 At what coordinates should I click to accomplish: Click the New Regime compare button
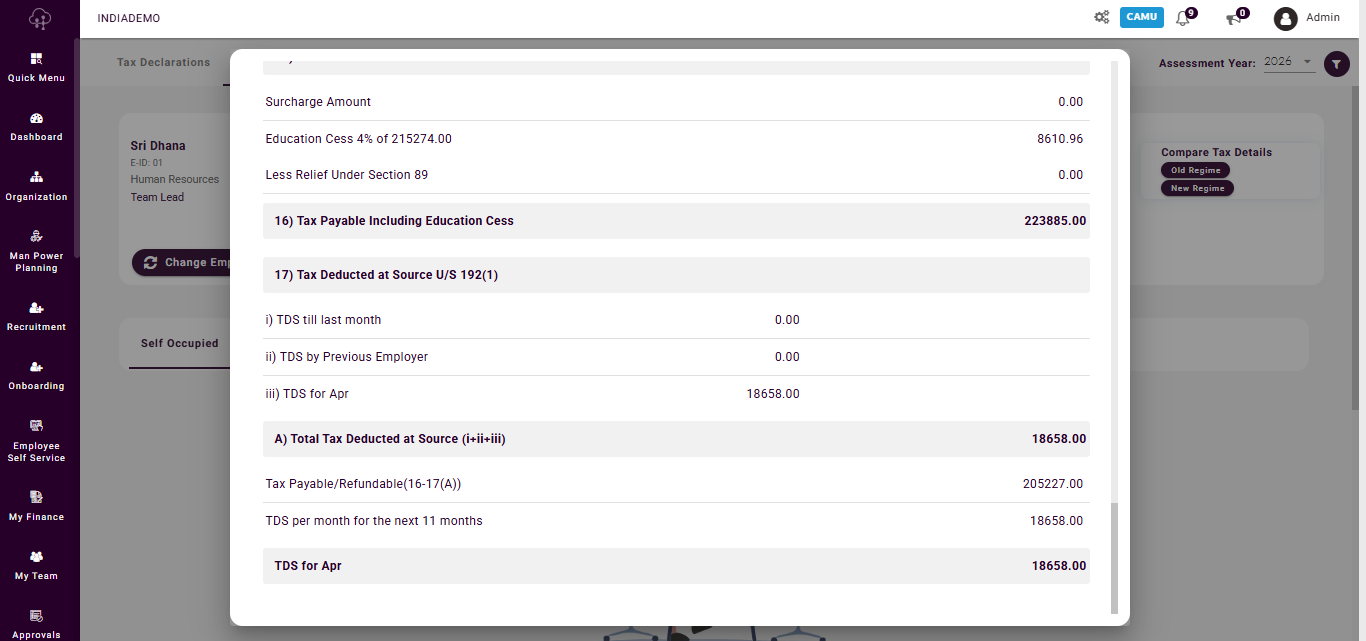pyautogui.click(x=1197, y=188)
